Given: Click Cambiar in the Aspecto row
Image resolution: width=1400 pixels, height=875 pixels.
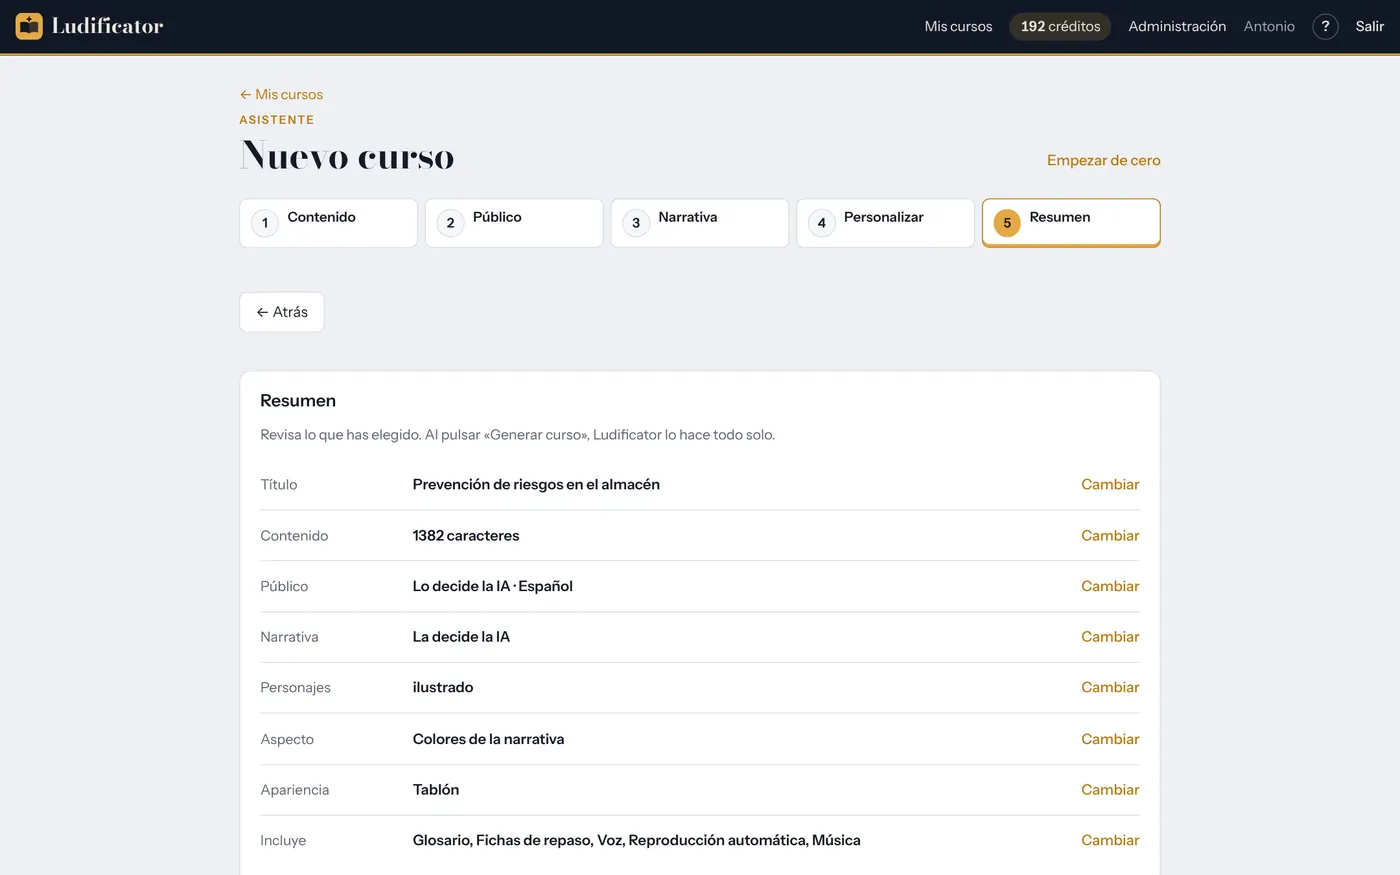Looking at the screenshot, I should [x=1110, y=739].
